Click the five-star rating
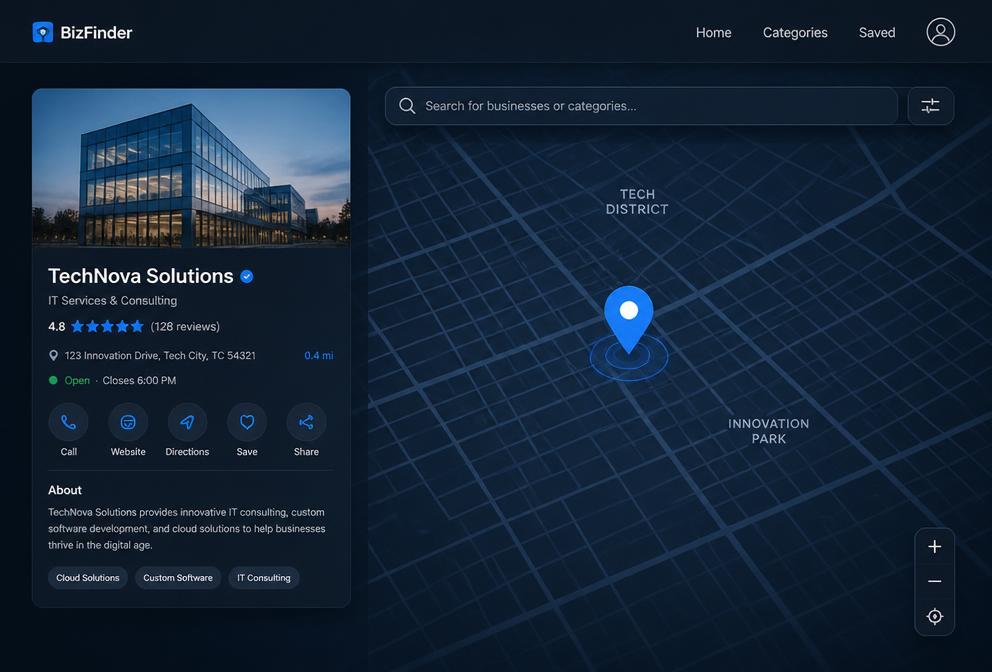 (x=107, y=327)
